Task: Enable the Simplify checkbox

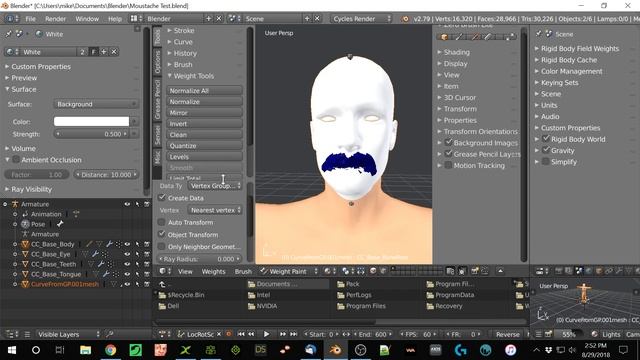Action: tap(546, 162)
